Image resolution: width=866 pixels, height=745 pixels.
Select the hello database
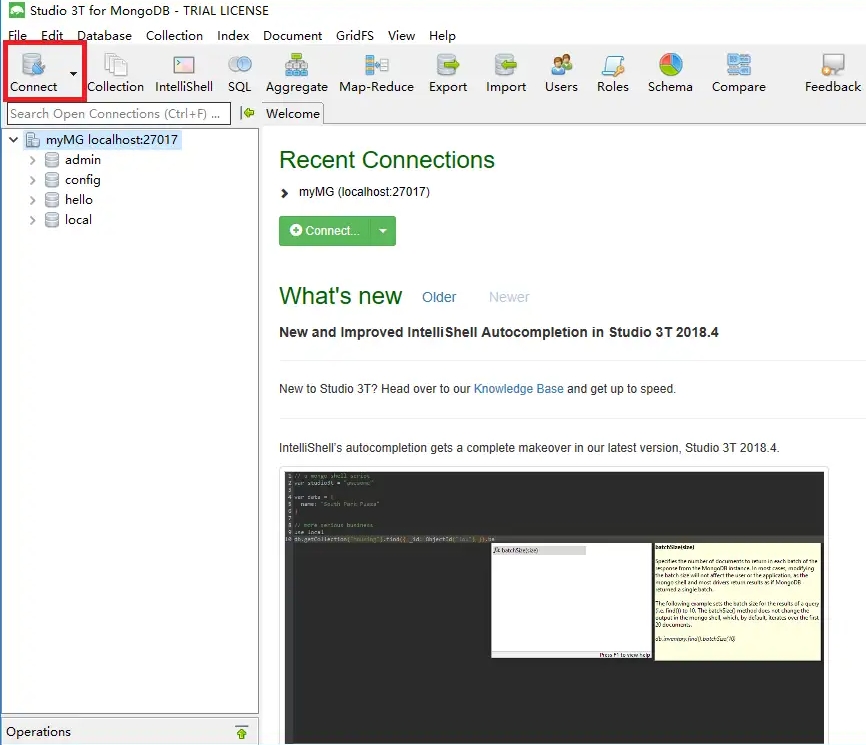pos(79,199)
